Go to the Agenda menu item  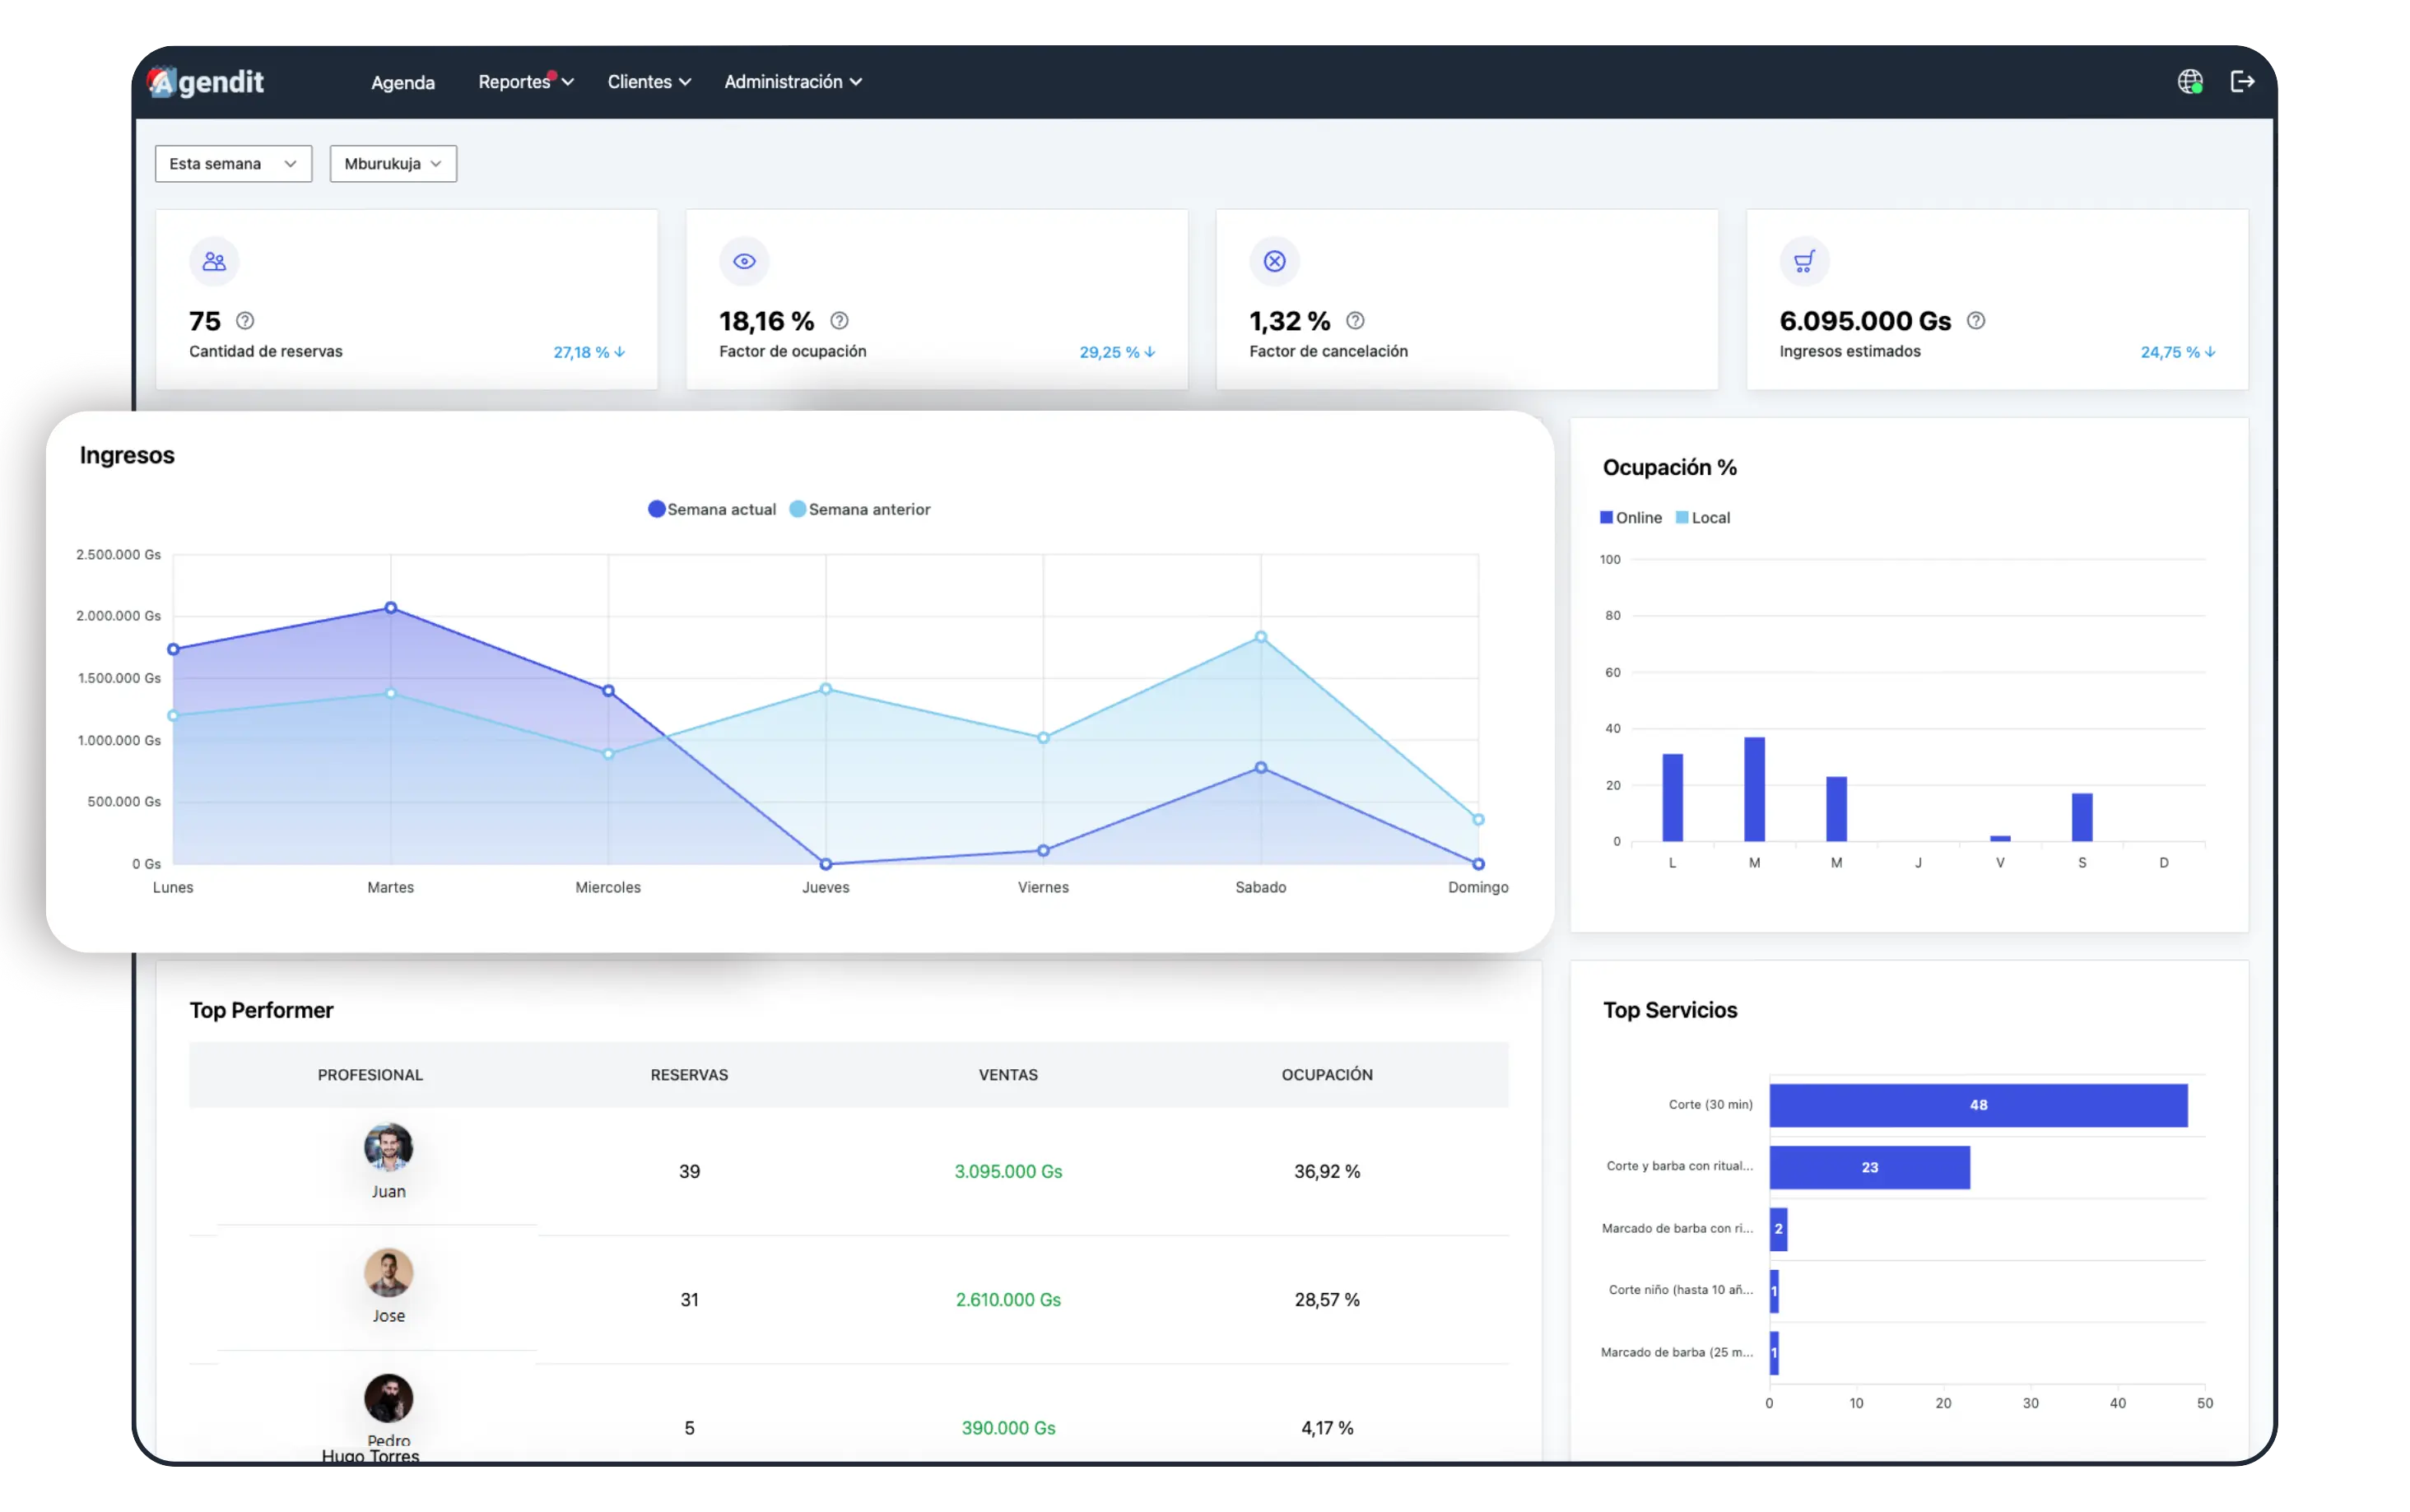point(403,83)
